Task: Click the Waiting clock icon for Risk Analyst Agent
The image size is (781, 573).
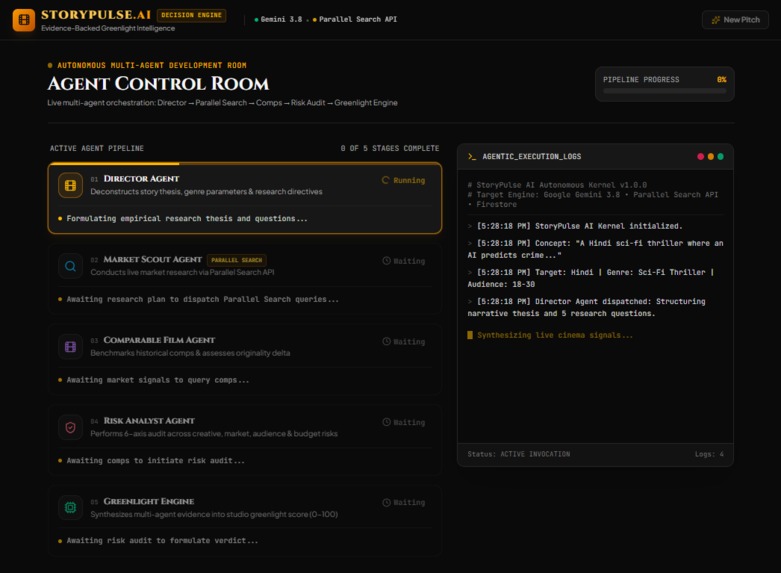Action: [x=386, y=422]
